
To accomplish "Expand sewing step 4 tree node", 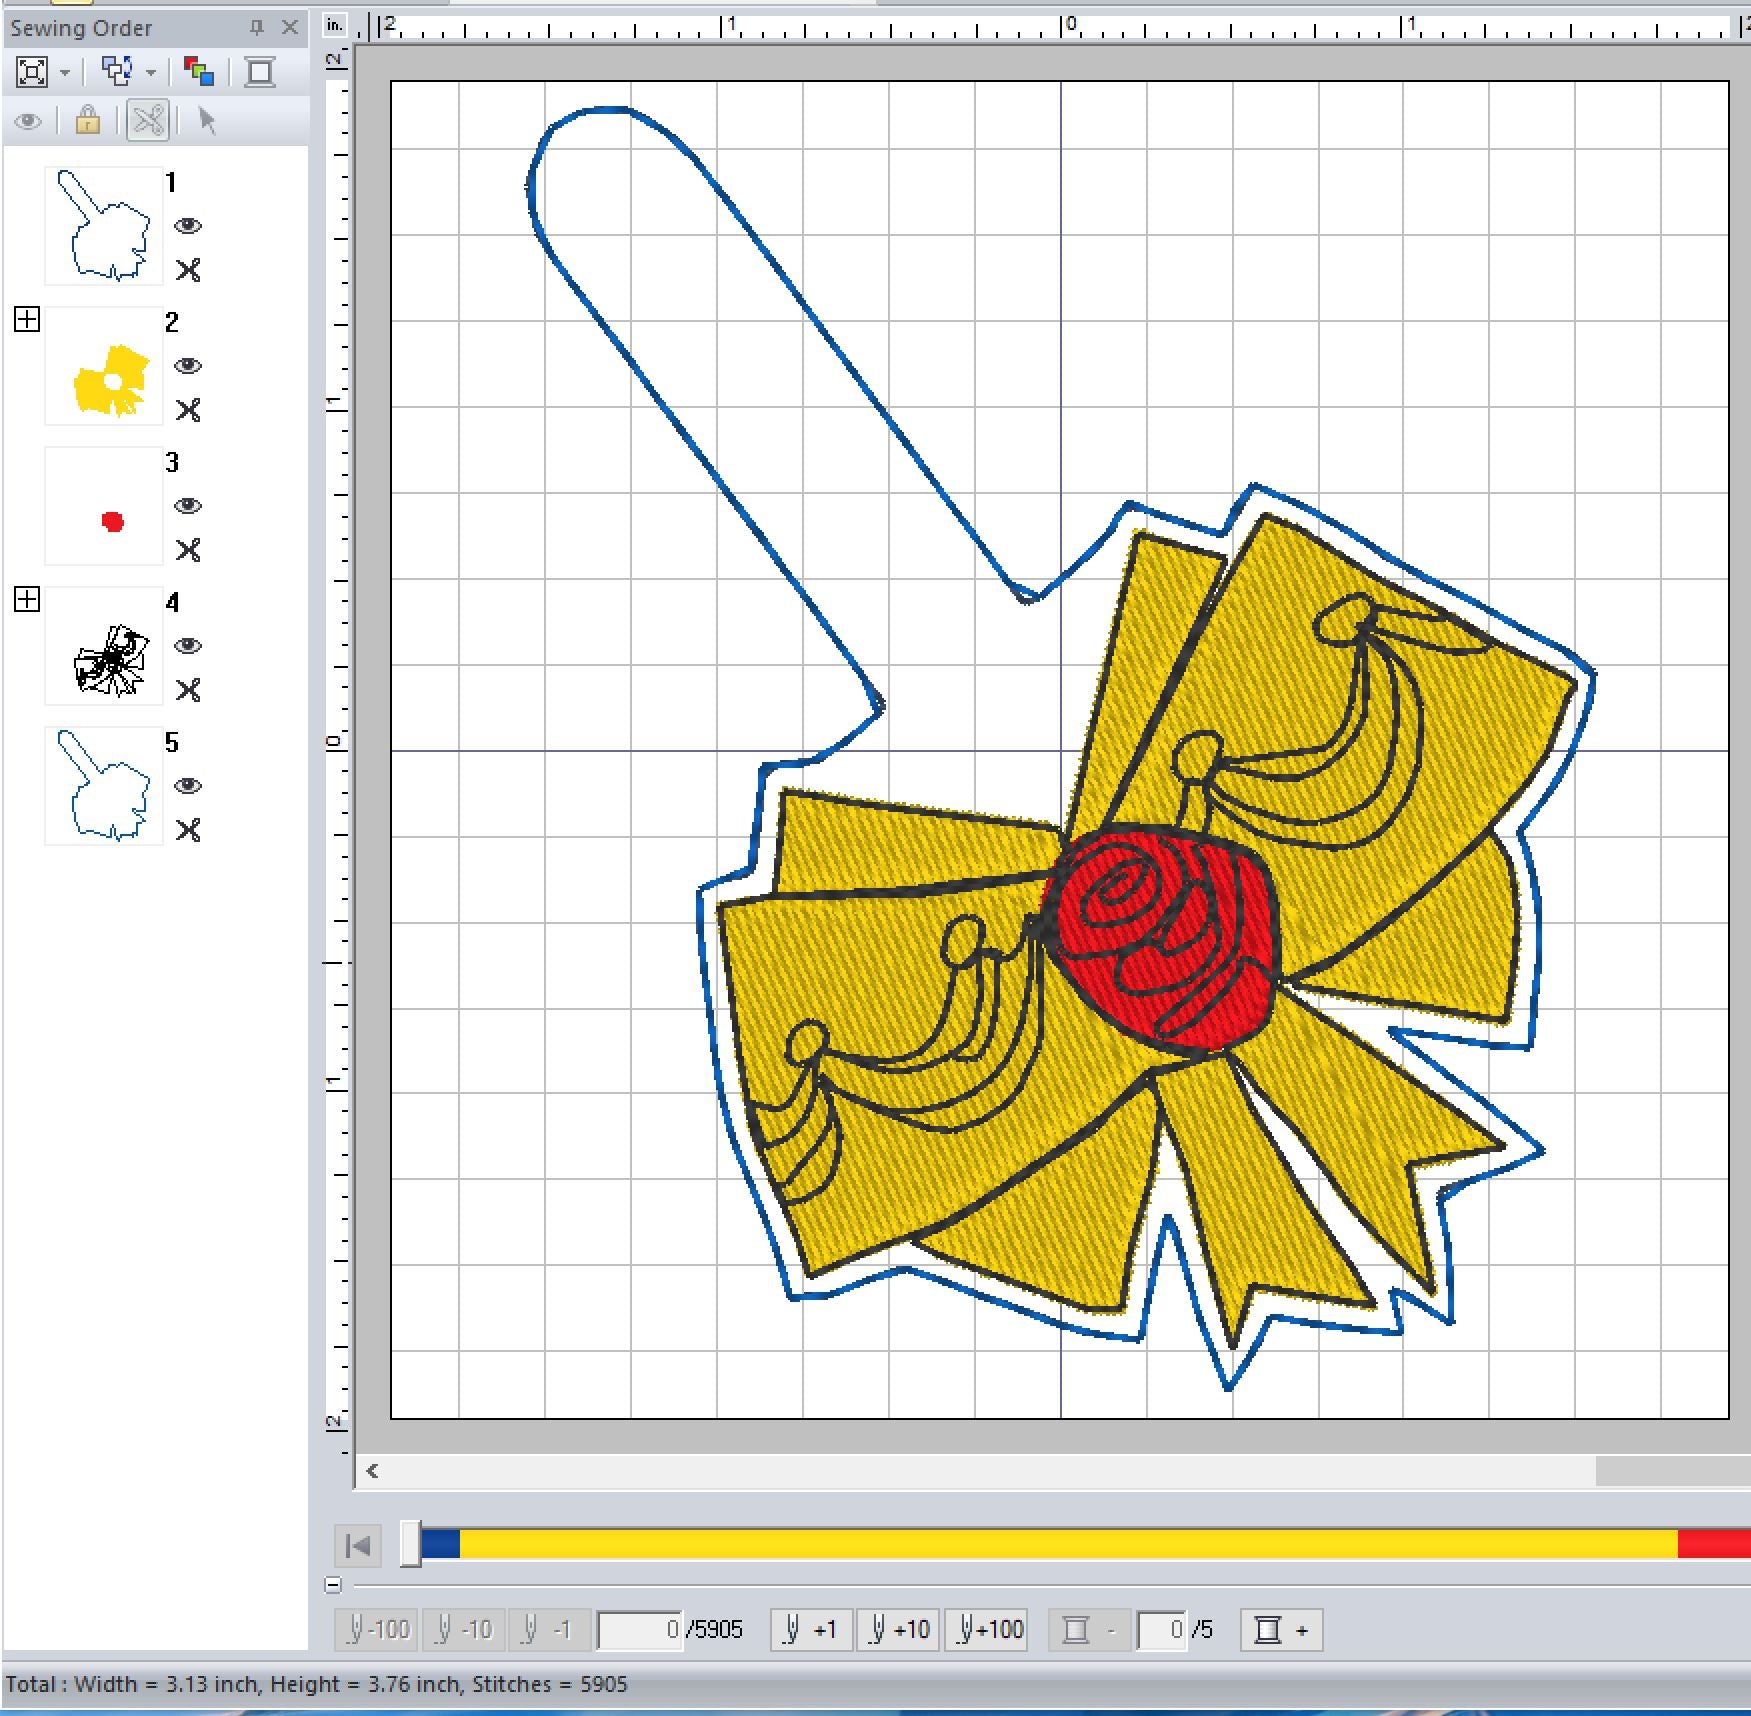I will [x=27, y=600].
